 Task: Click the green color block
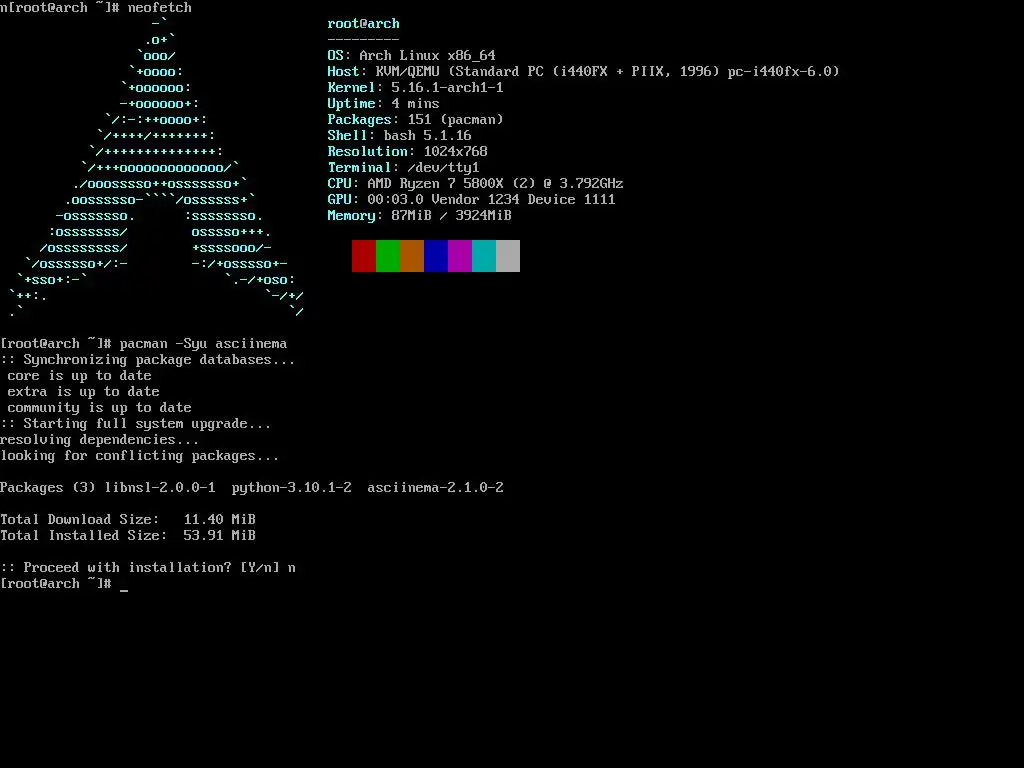[x=388, y=255]
